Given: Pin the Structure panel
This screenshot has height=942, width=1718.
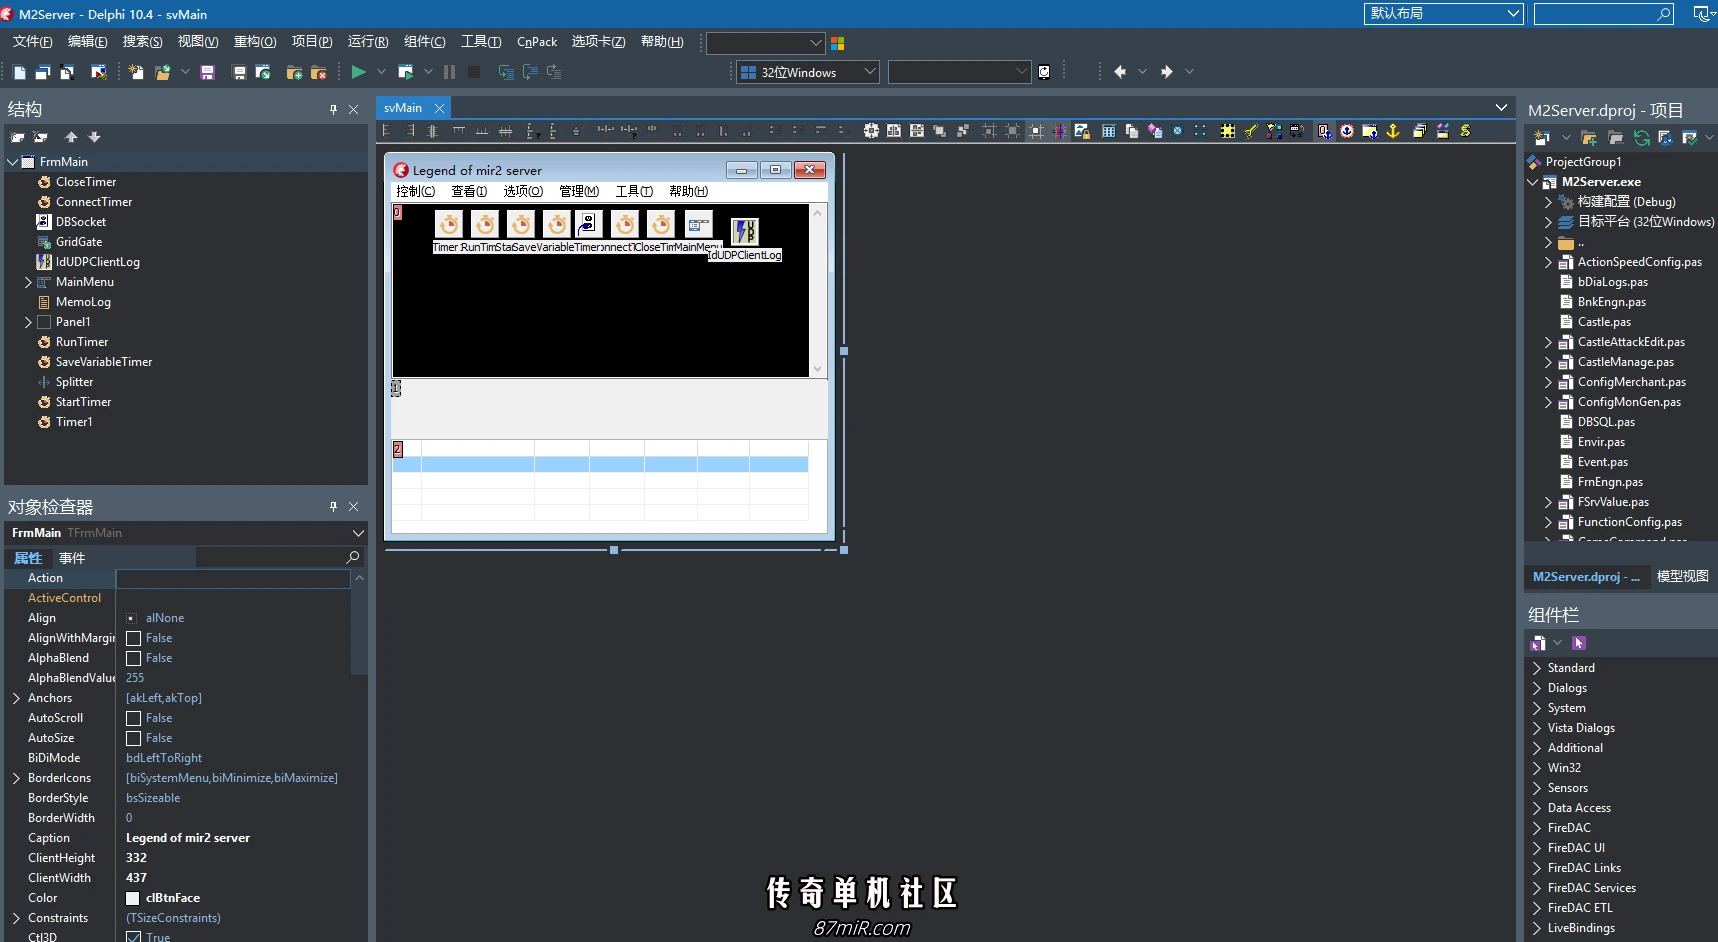Looking at the screenshot, I should (333, 110).
